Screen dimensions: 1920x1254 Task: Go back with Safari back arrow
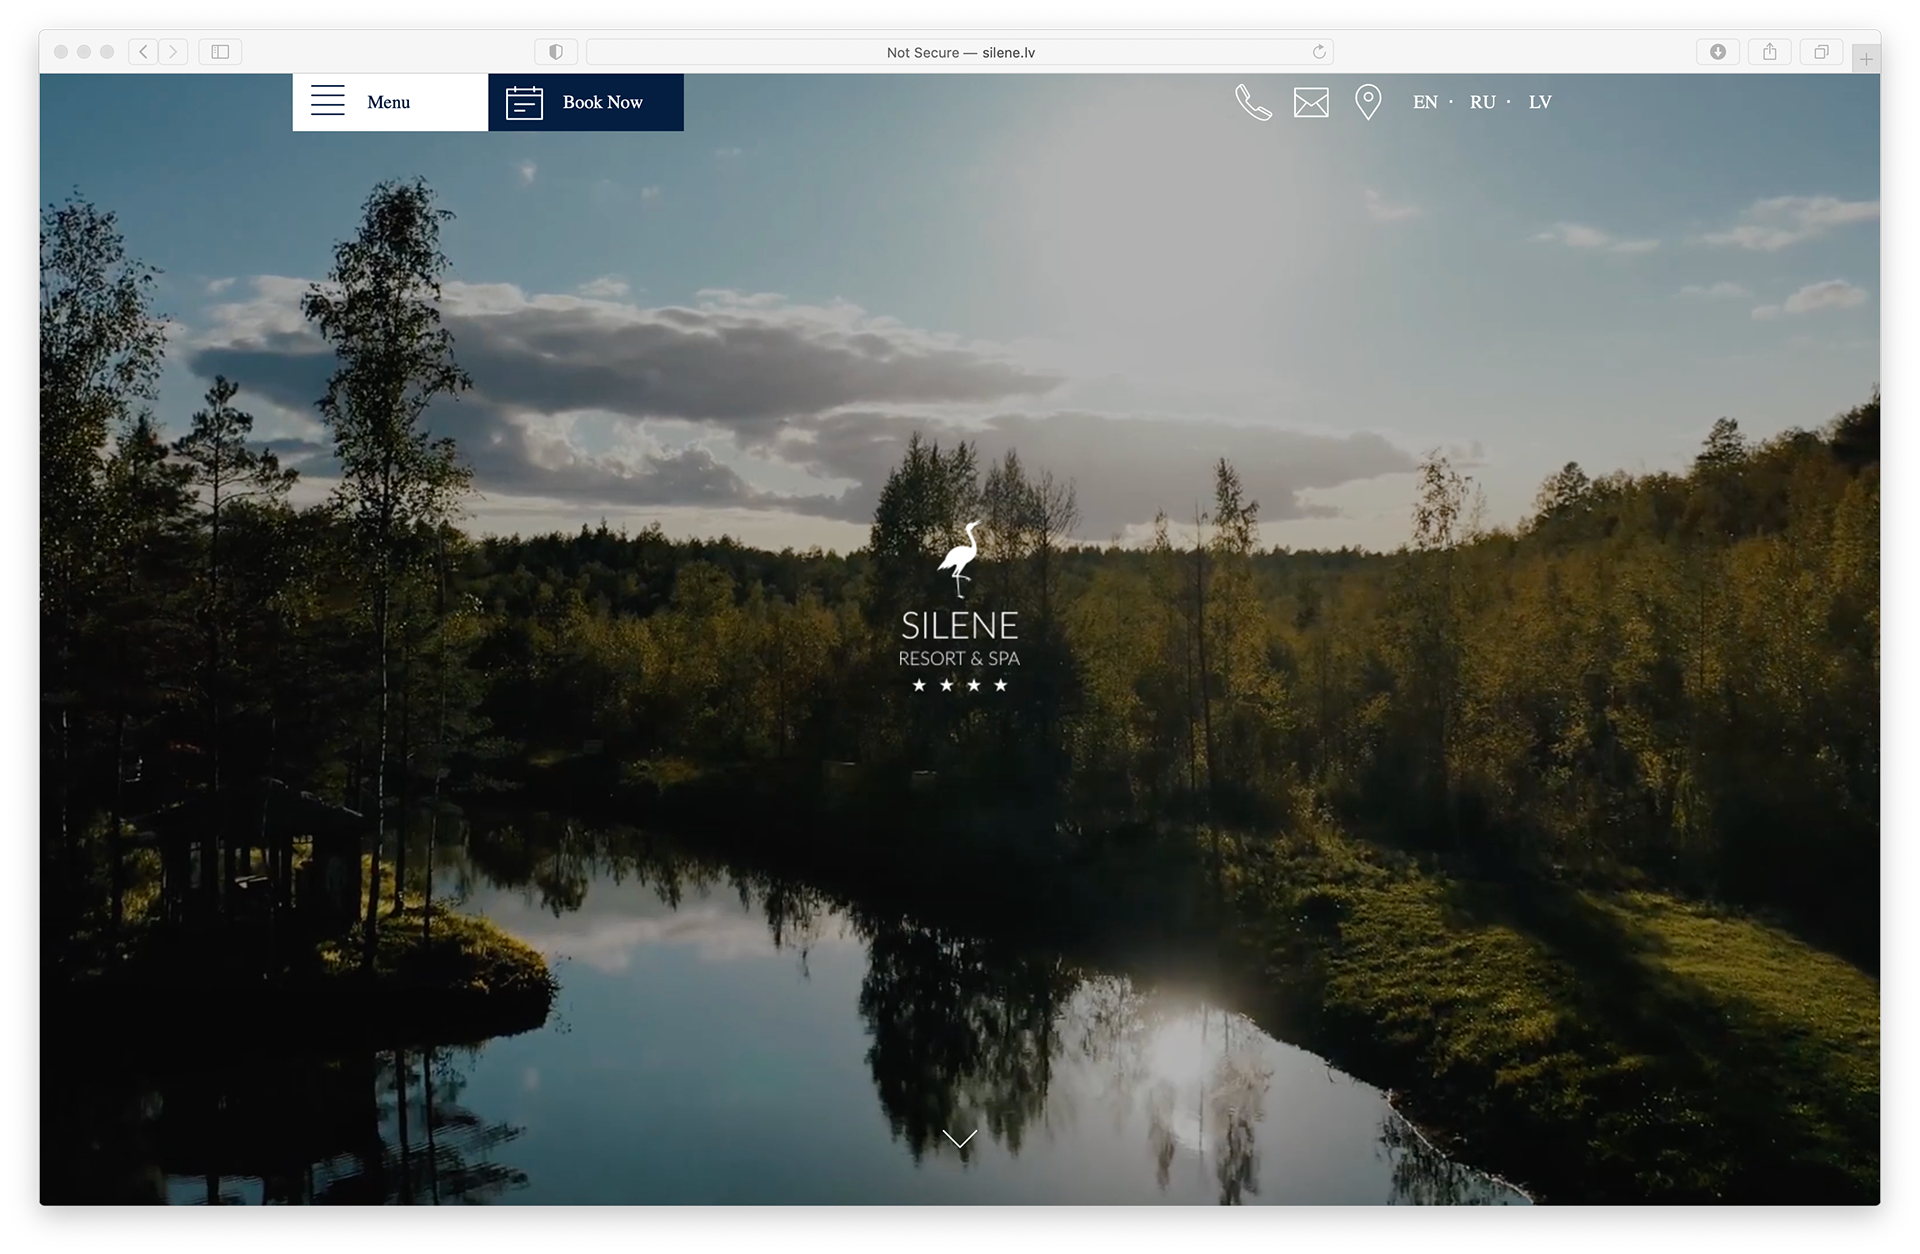[144, 52]
